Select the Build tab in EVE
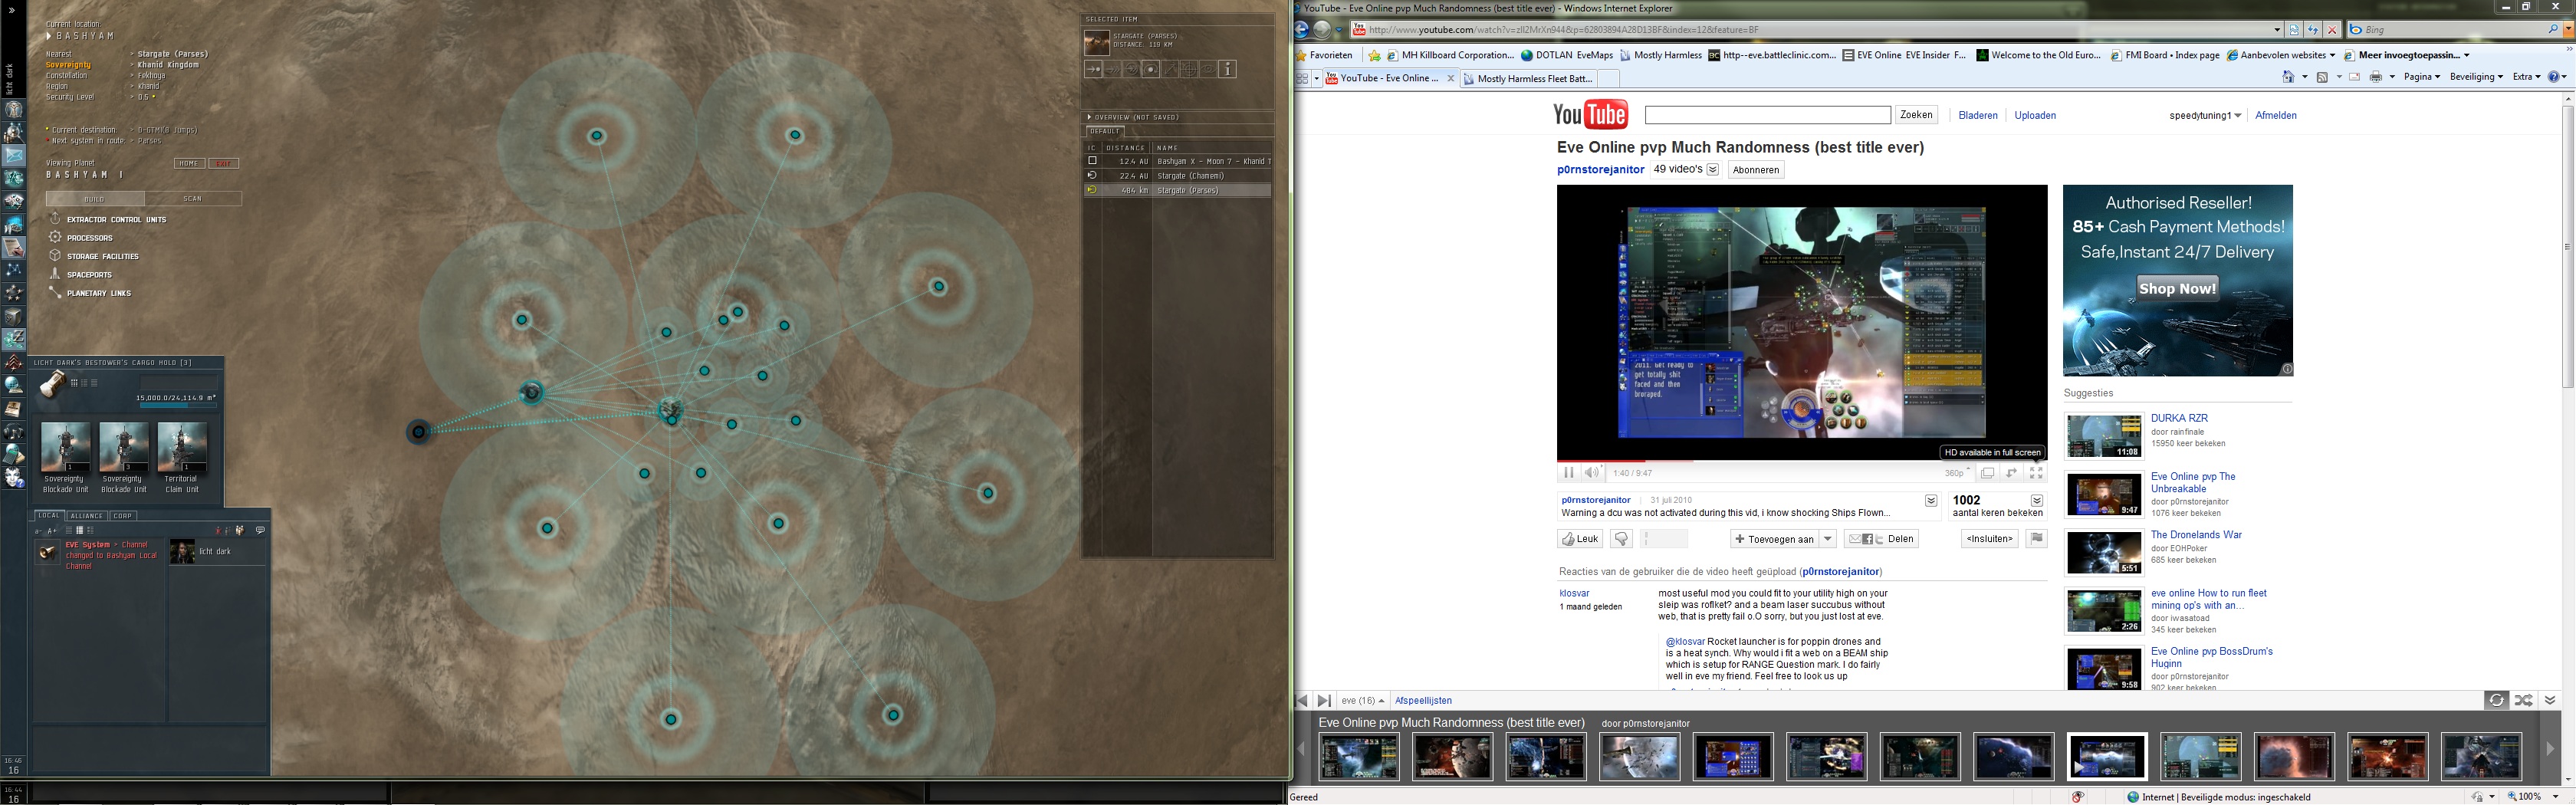The height and width of the screenshot is (805, 2576). tap(94, 199)
